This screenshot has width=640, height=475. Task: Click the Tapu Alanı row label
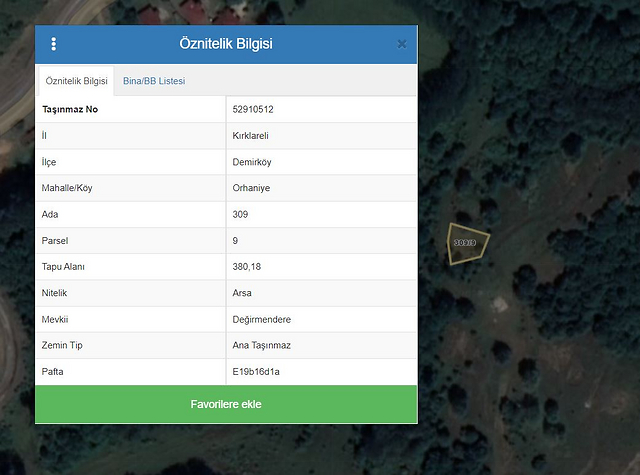click(x=64, y=267)
